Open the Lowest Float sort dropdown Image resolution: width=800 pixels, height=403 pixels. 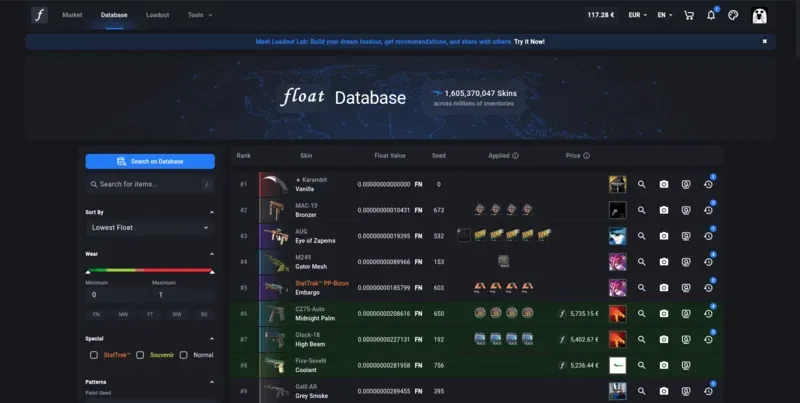point(150,228)
